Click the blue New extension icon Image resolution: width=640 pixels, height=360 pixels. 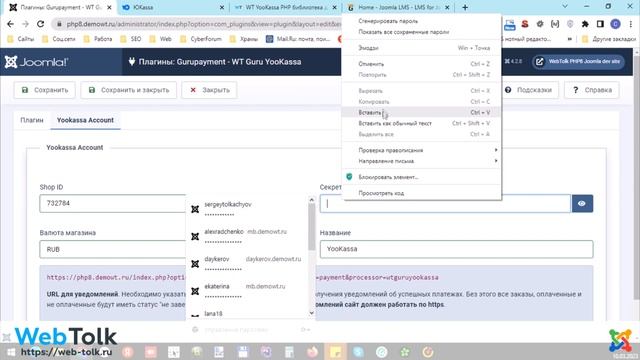click(509, 24)
